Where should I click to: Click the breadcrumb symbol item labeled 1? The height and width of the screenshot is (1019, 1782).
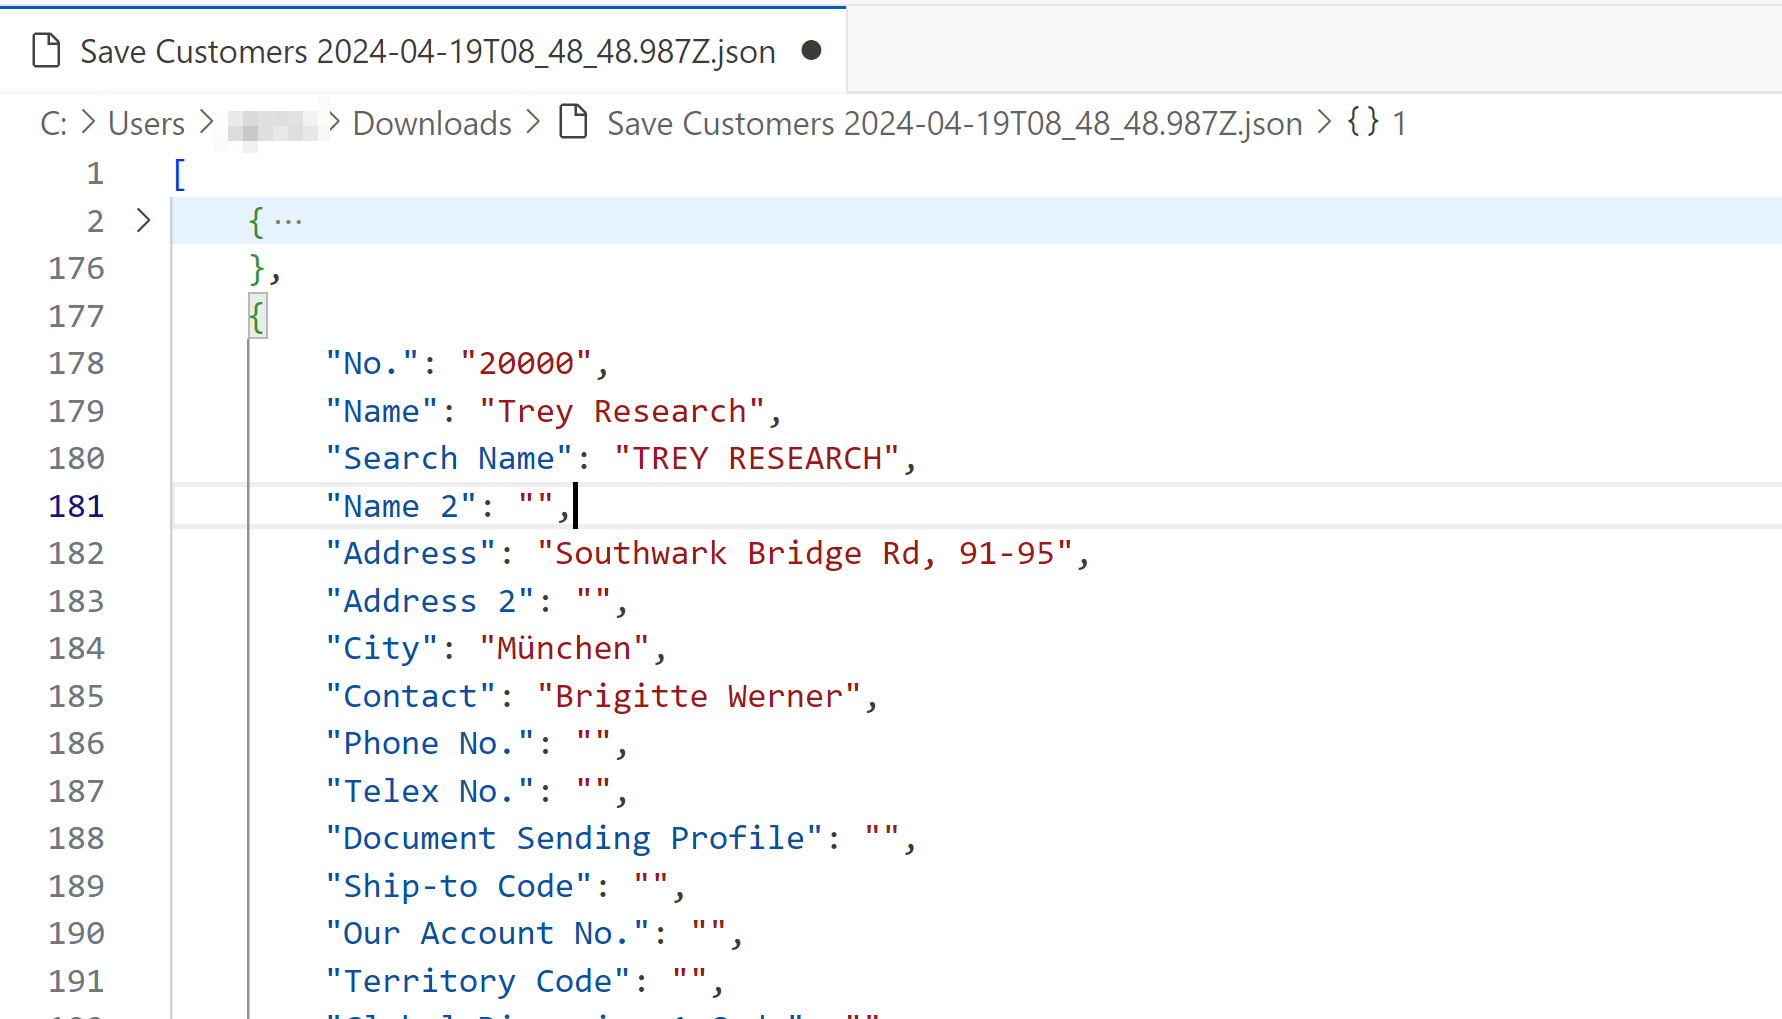(x=1399, y=123)
